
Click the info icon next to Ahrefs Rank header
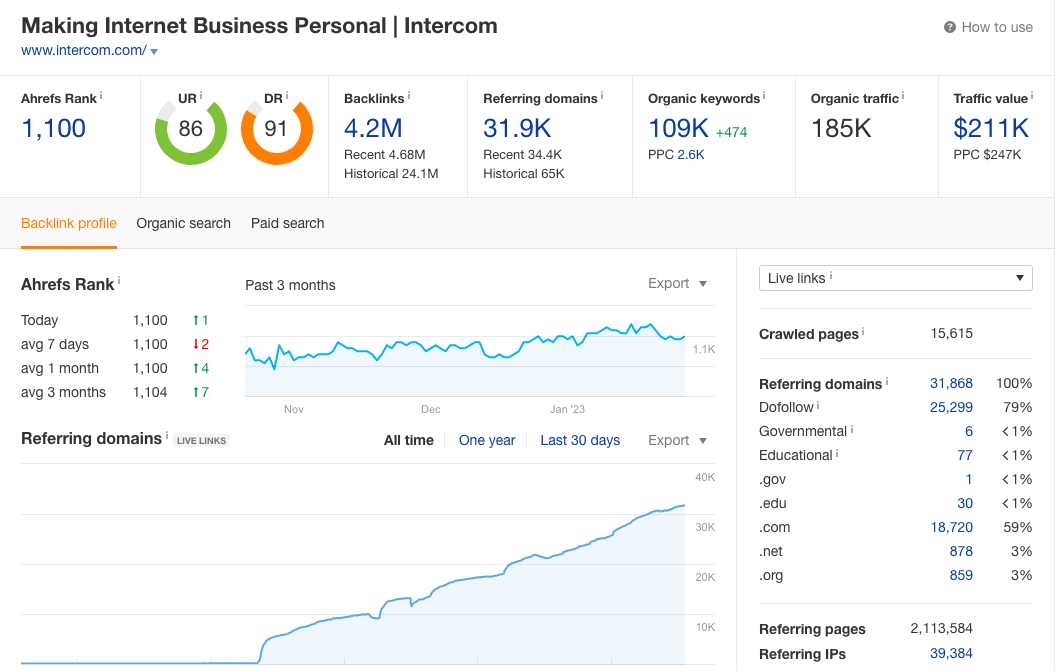tap(101, 96)
